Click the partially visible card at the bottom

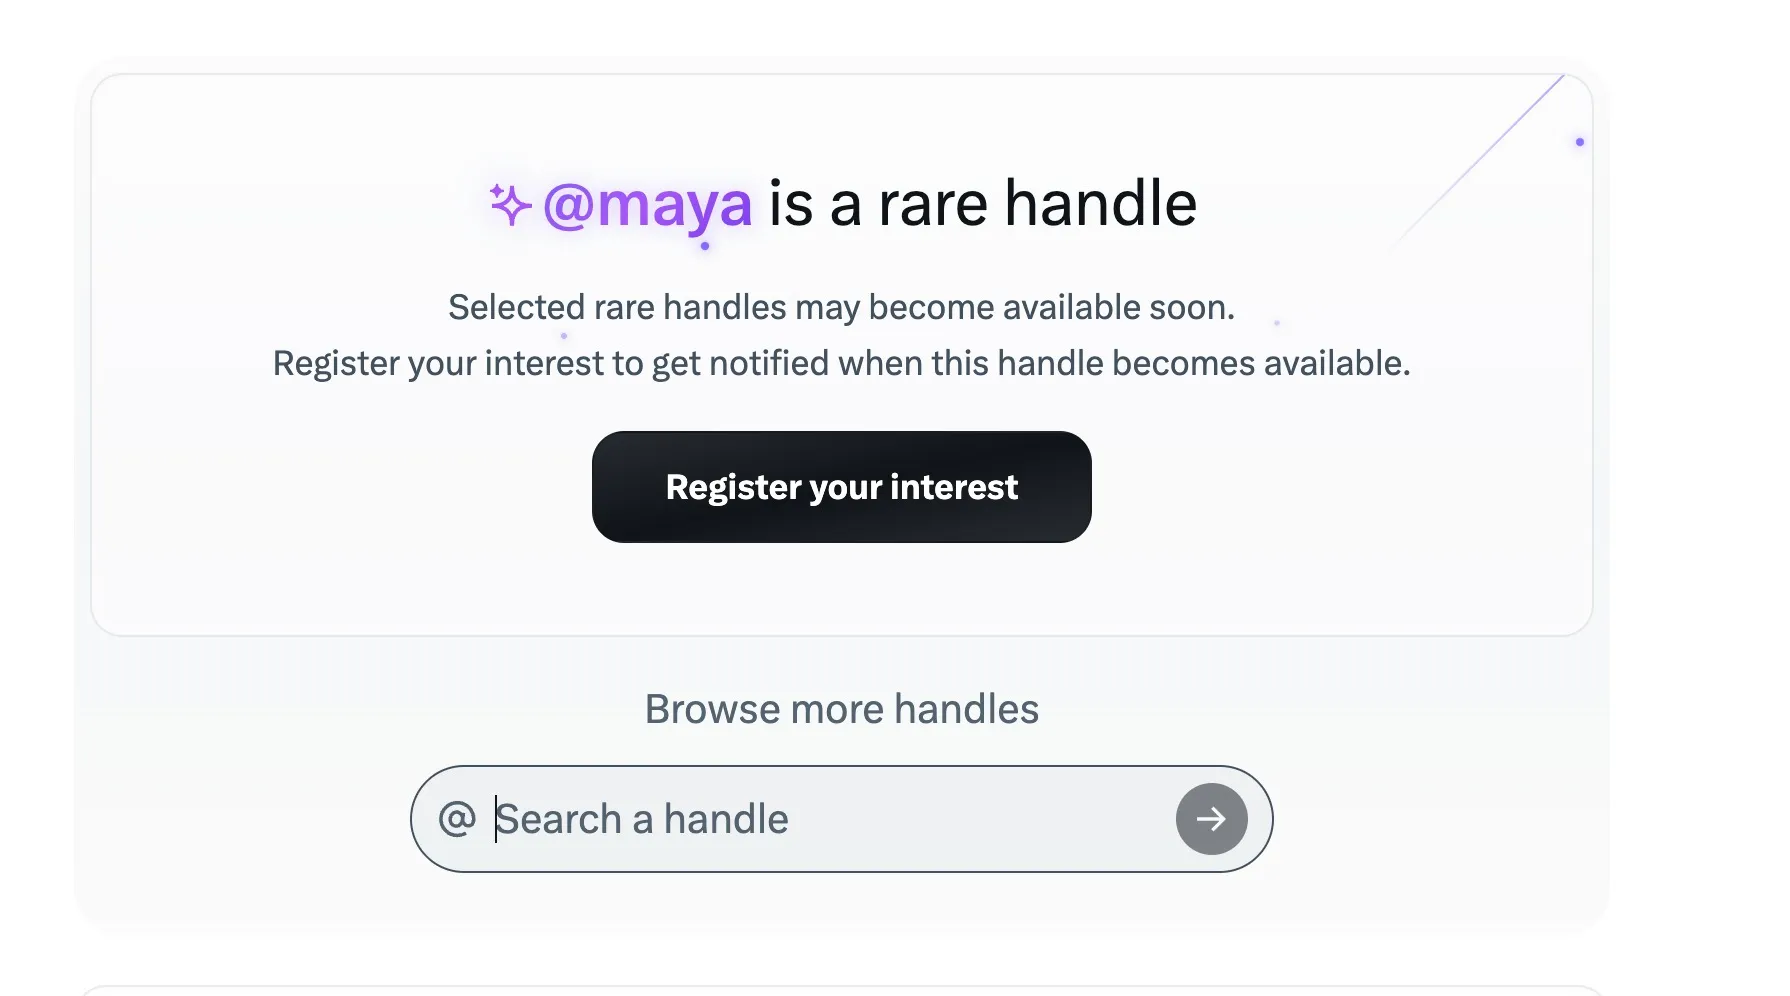click(841, 990)
